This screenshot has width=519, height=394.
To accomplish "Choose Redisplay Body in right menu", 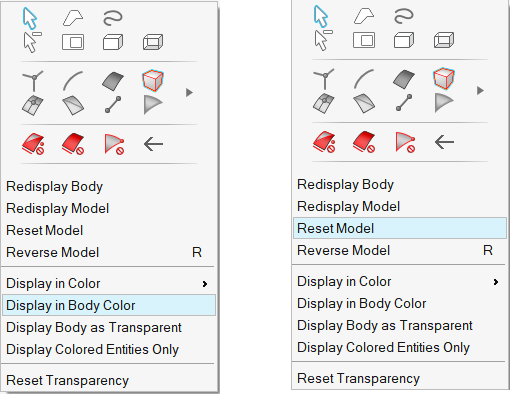I will 400,184.
